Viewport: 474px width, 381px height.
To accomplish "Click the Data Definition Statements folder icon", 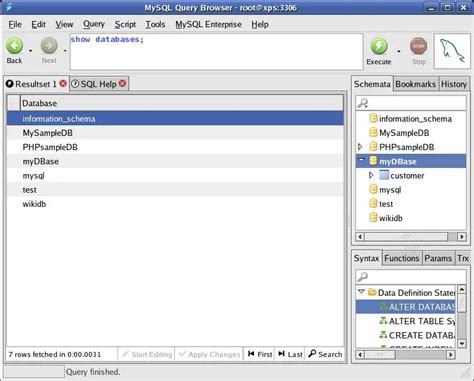I will click(372, 292).
